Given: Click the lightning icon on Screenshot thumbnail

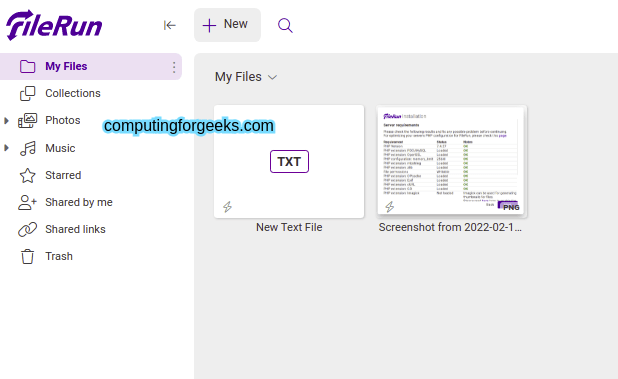Looking at the screenshot, I should click(x=390, y=207).
